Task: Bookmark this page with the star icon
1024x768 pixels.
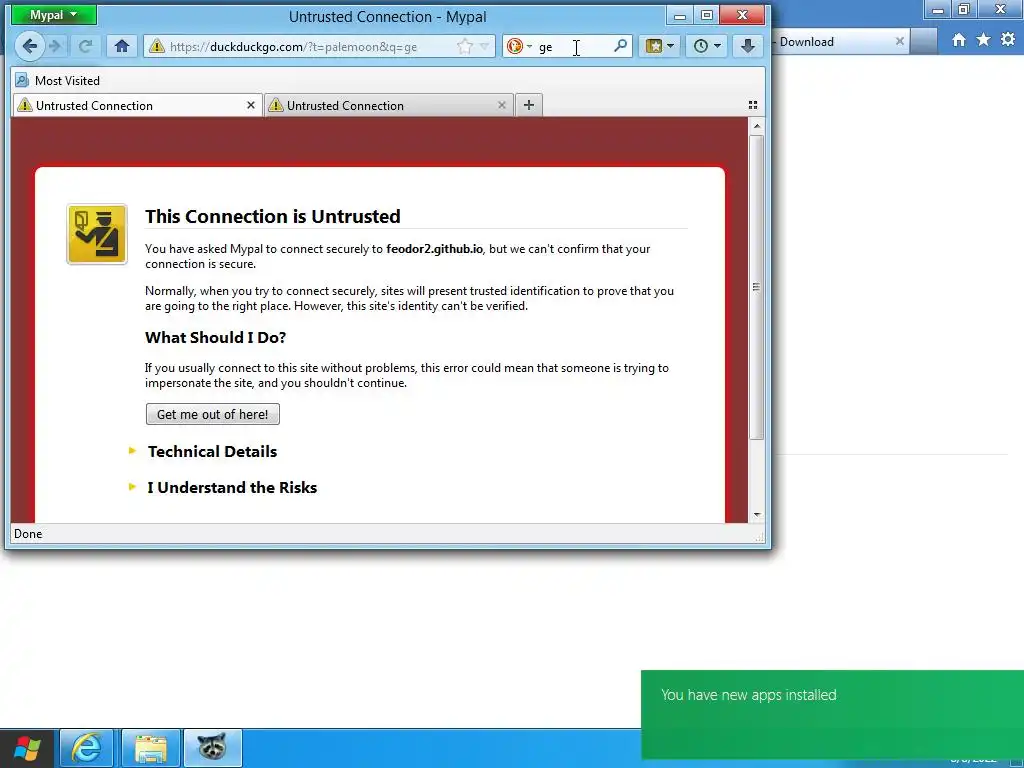Action: coord(464,46)
